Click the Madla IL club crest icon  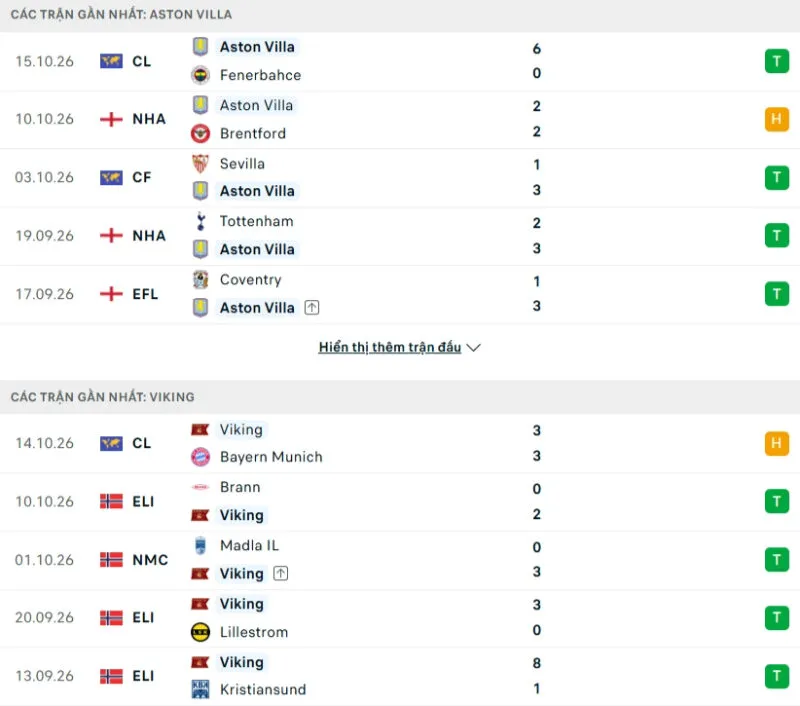point(200,545)
